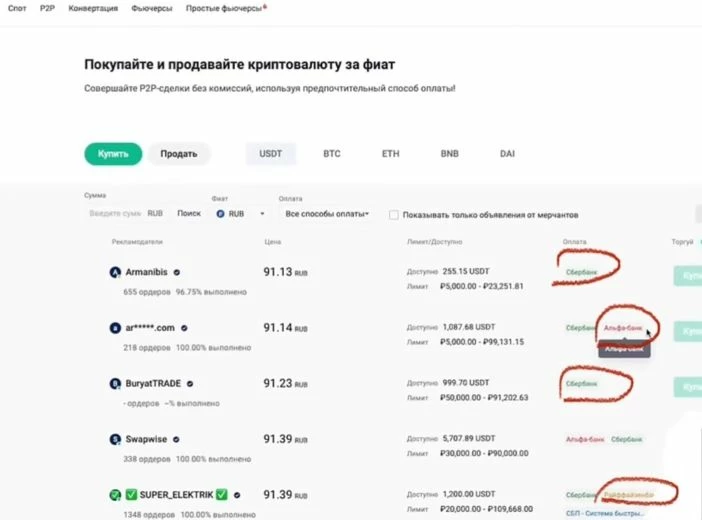Click the Лимит/Доступно column header
The height and width of the screenshot is (520, 702).
(434, 242)
